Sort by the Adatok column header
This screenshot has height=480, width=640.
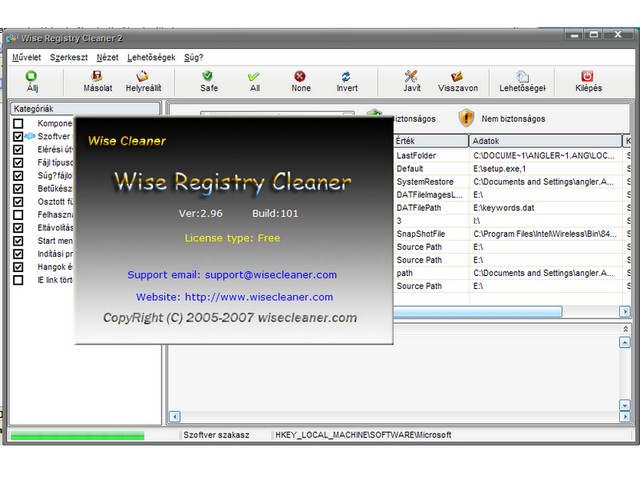click(545, 141)
